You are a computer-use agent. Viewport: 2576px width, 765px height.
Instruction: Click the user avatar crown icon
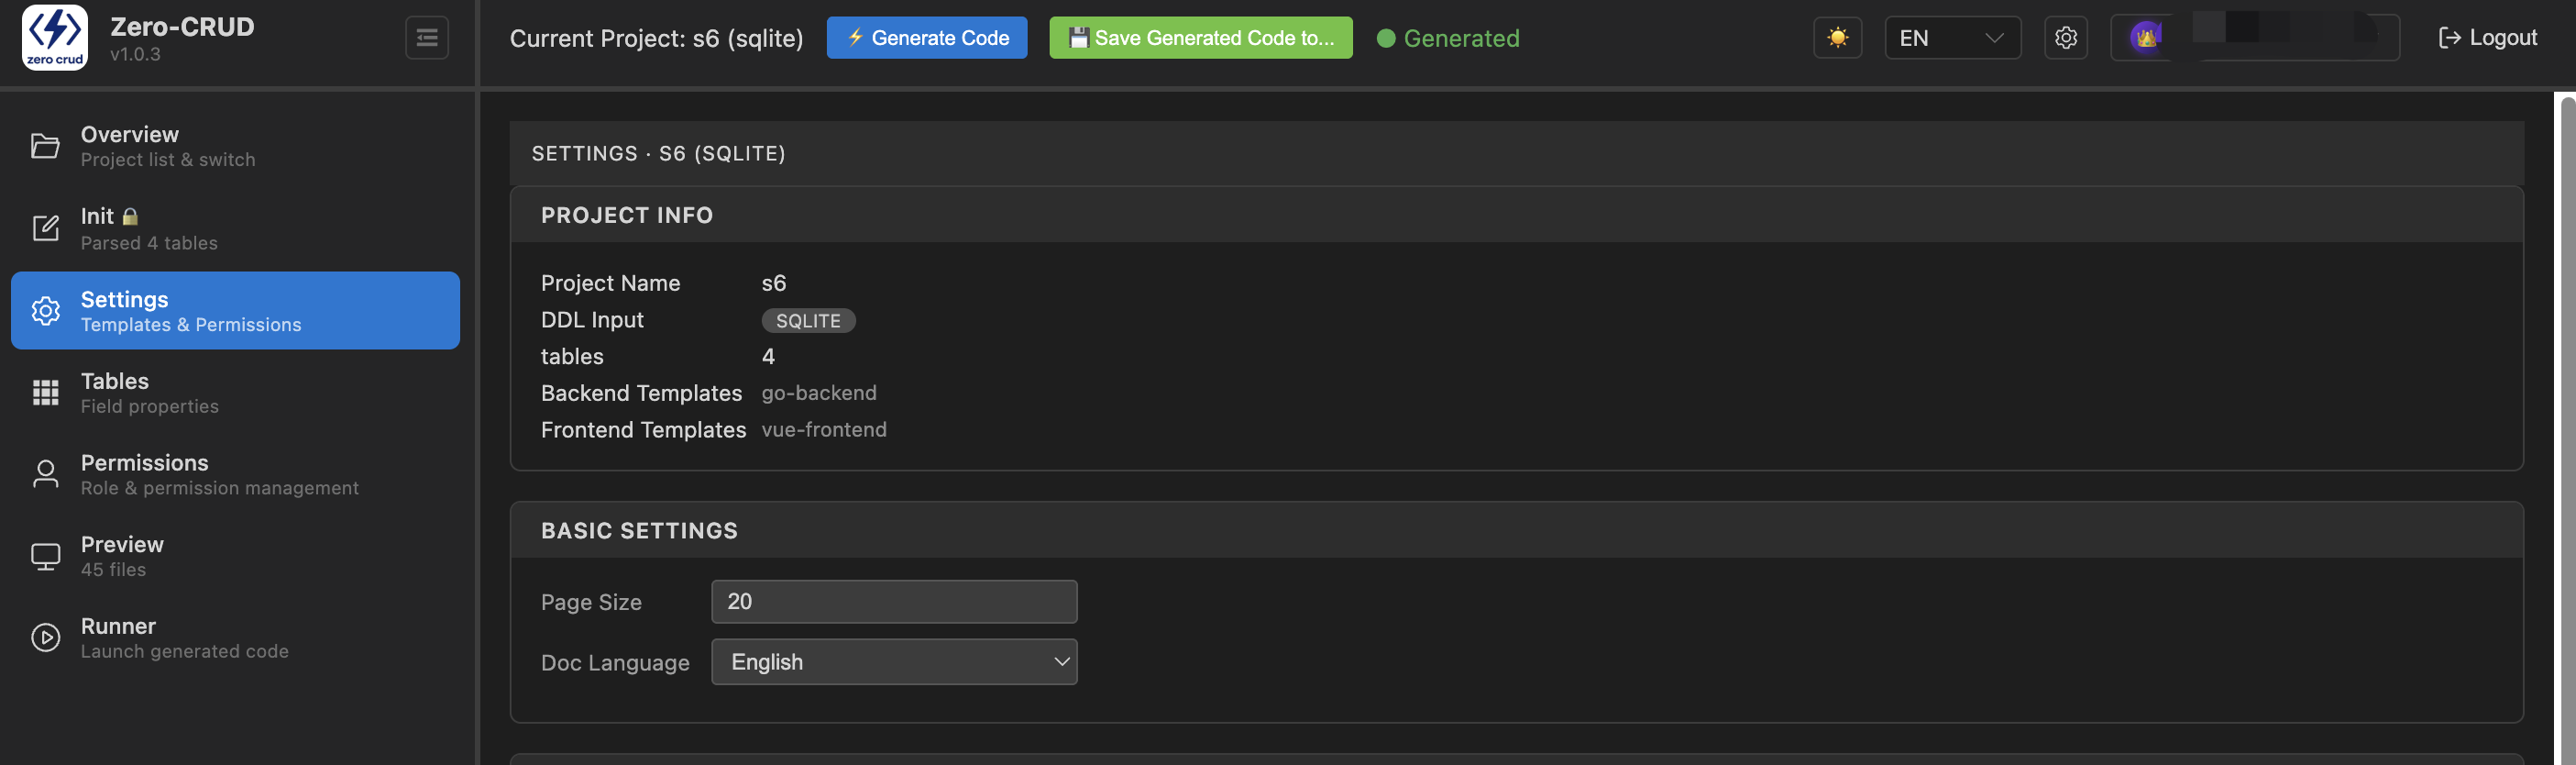click(2145, 38)
